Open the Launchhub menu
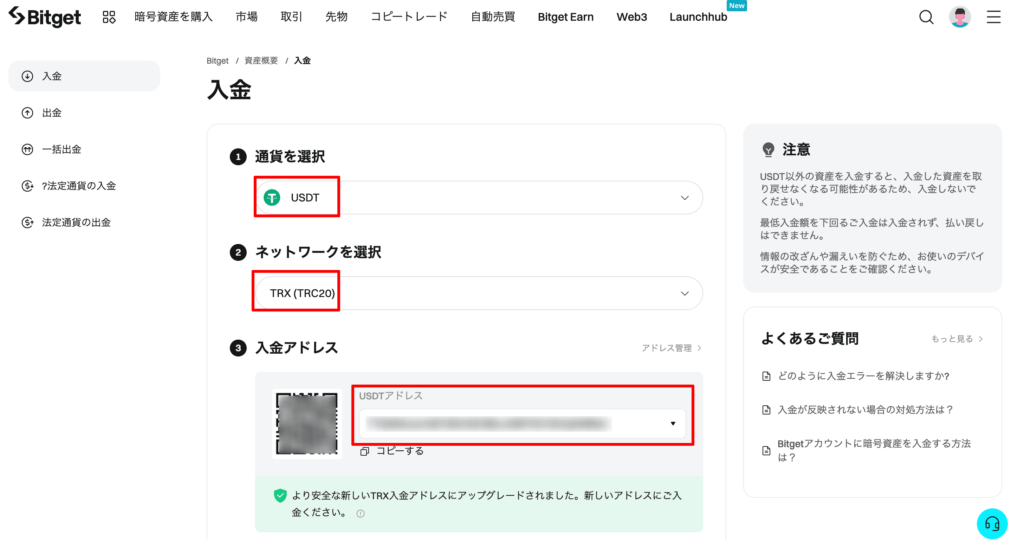This screenshot has width=1024, height=540. 698,17
